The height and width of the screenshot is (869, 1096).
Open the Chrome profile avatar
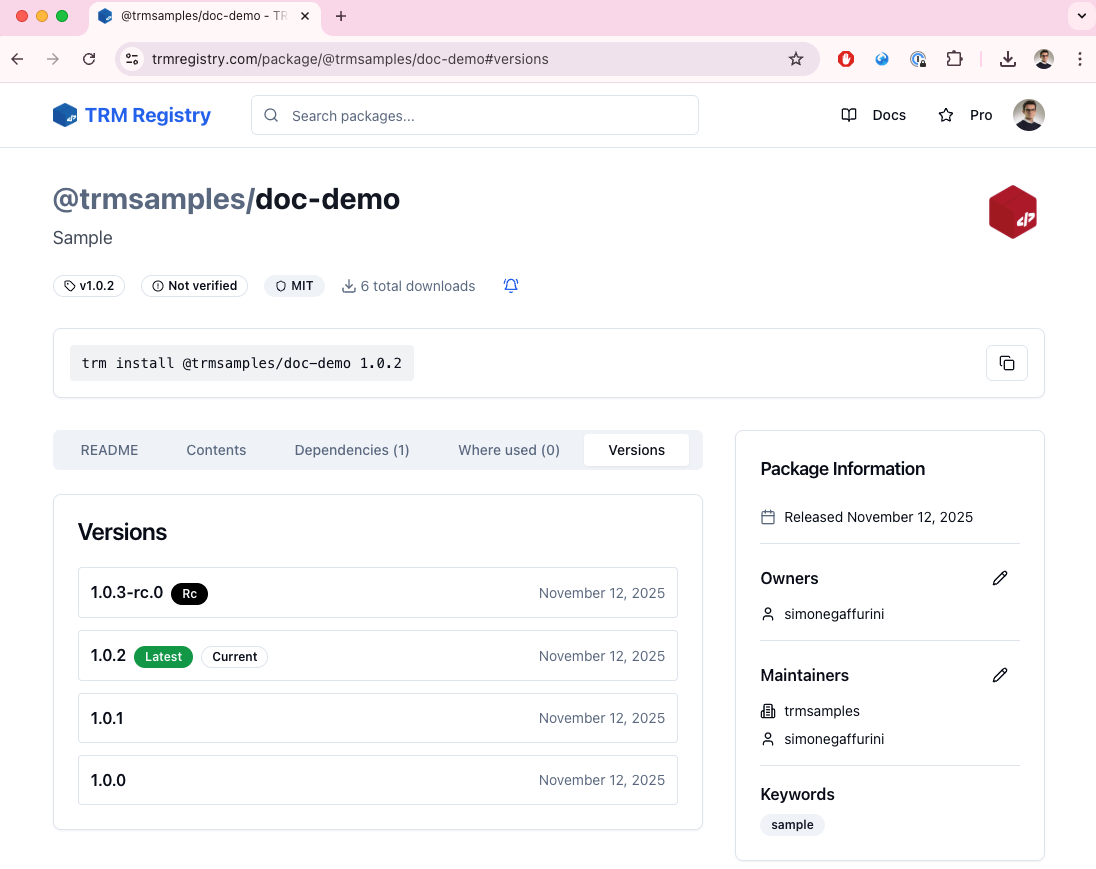click(1044, 59)
